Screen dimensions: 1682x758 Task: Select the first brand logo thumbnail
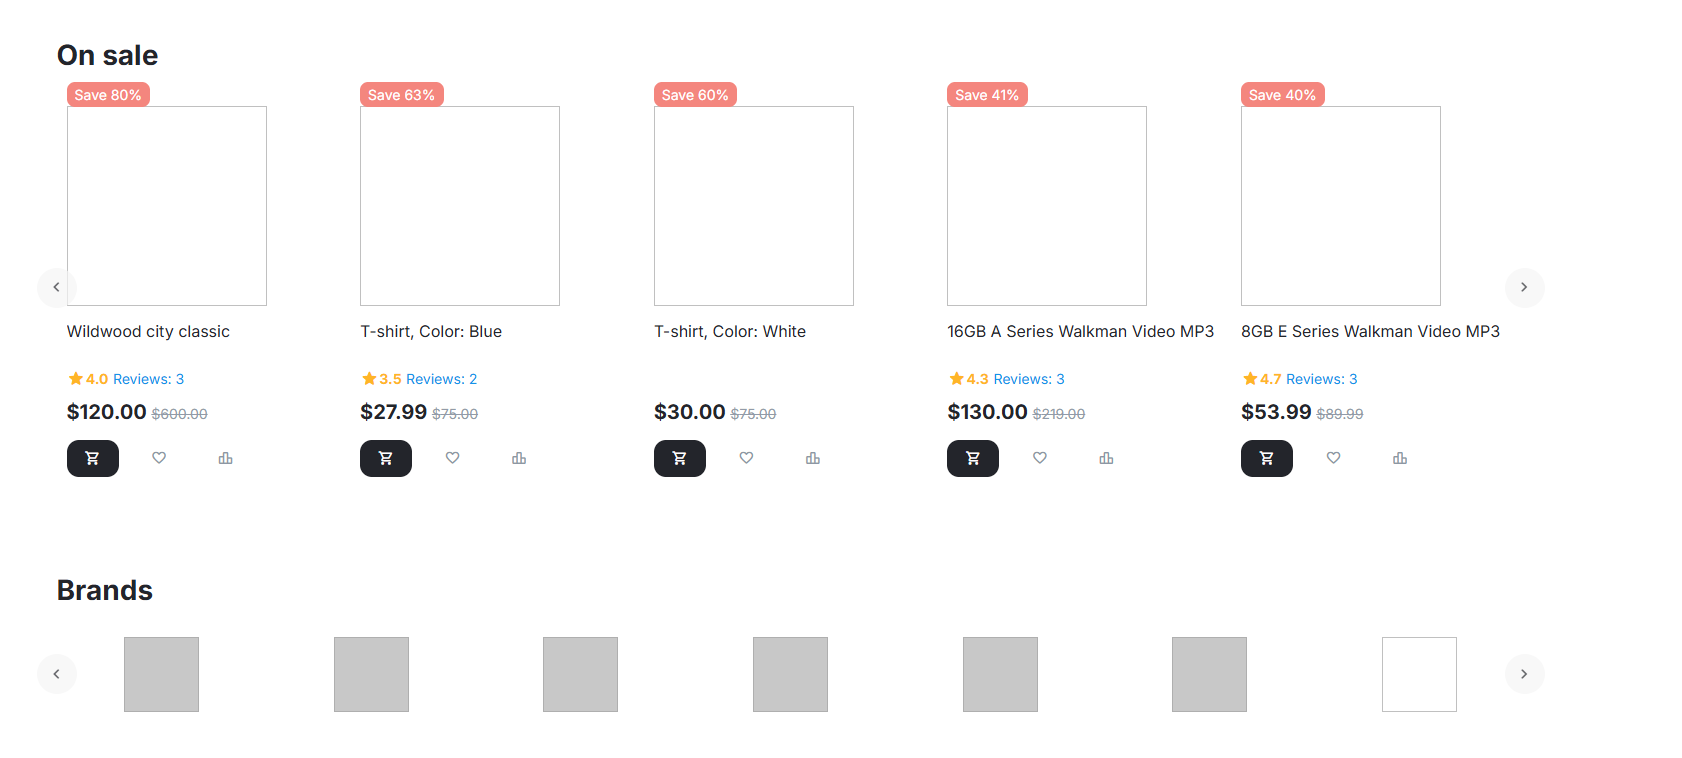161,674
